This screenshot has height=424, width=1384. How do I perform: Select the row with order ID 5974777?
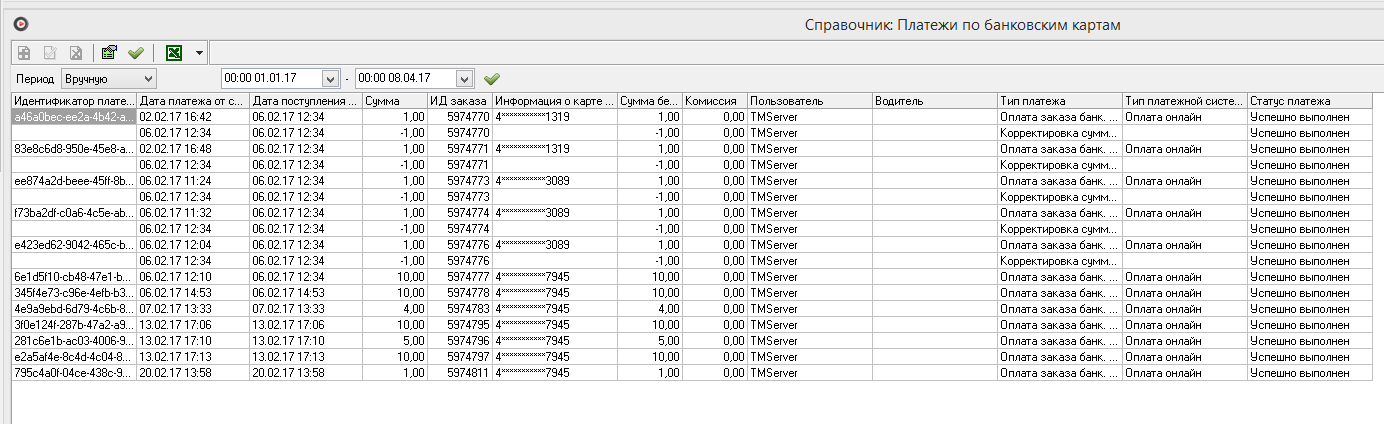point(460,277)
